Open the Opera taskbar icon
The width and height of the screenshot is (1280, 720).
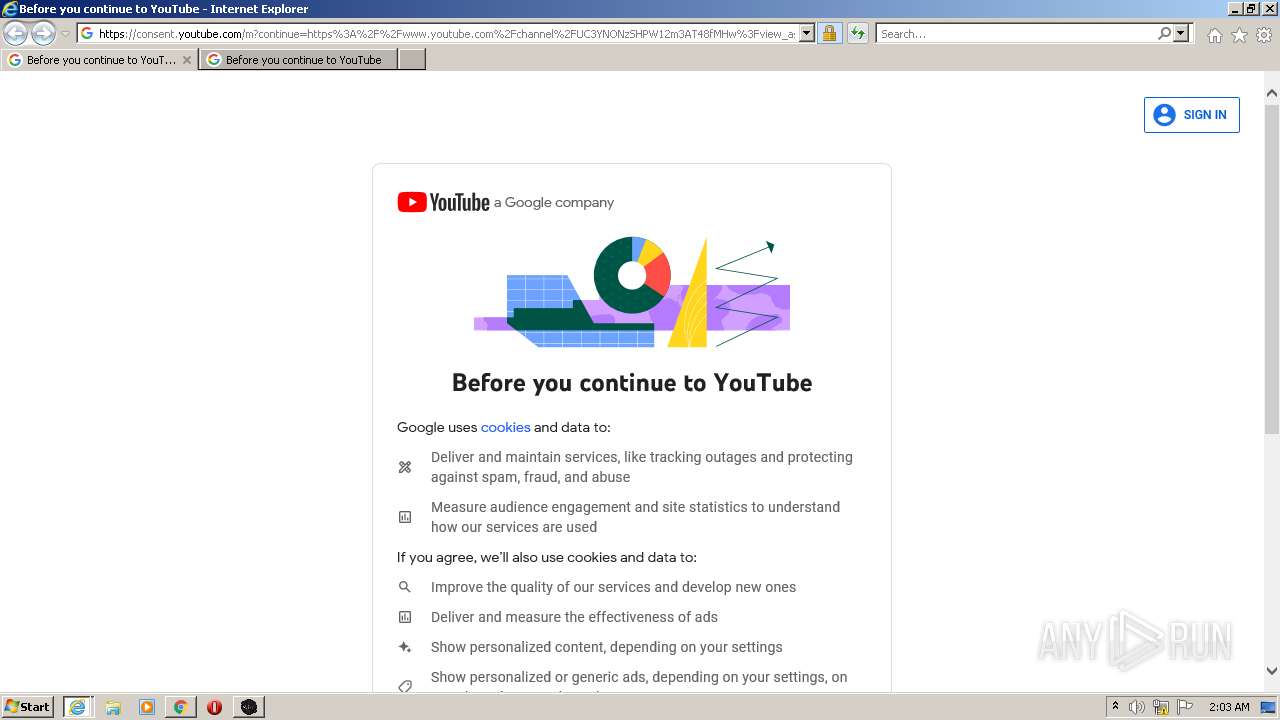pos(214,707)
